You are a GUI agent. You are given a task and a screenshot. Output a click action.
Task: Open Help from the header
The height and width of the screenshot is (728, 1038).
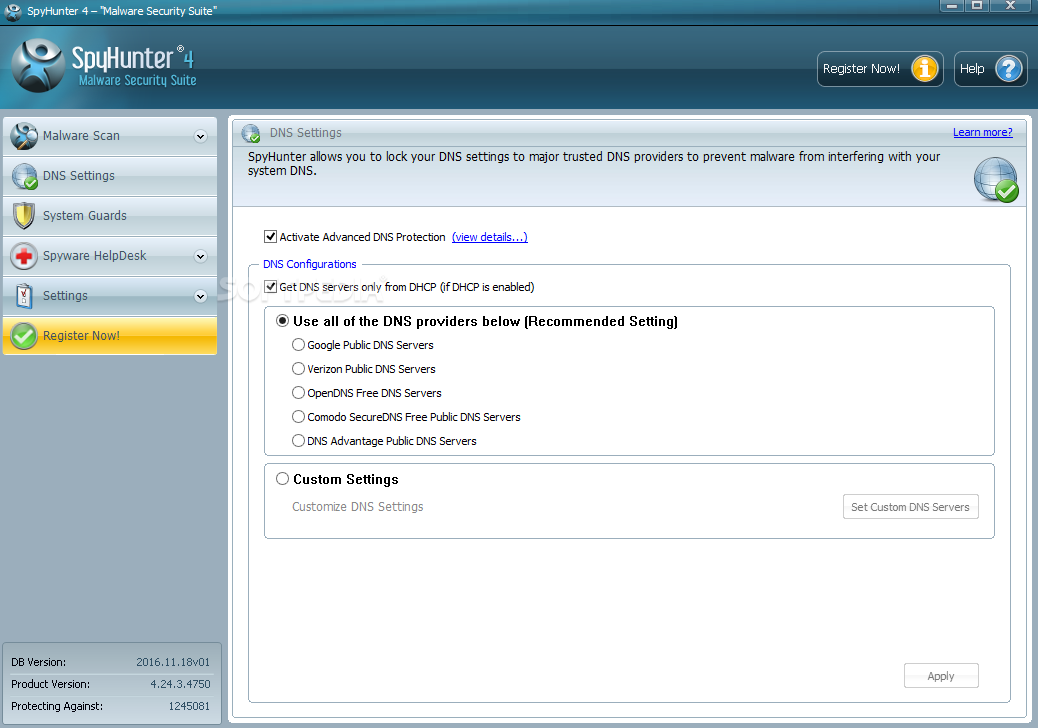(990, 69)
